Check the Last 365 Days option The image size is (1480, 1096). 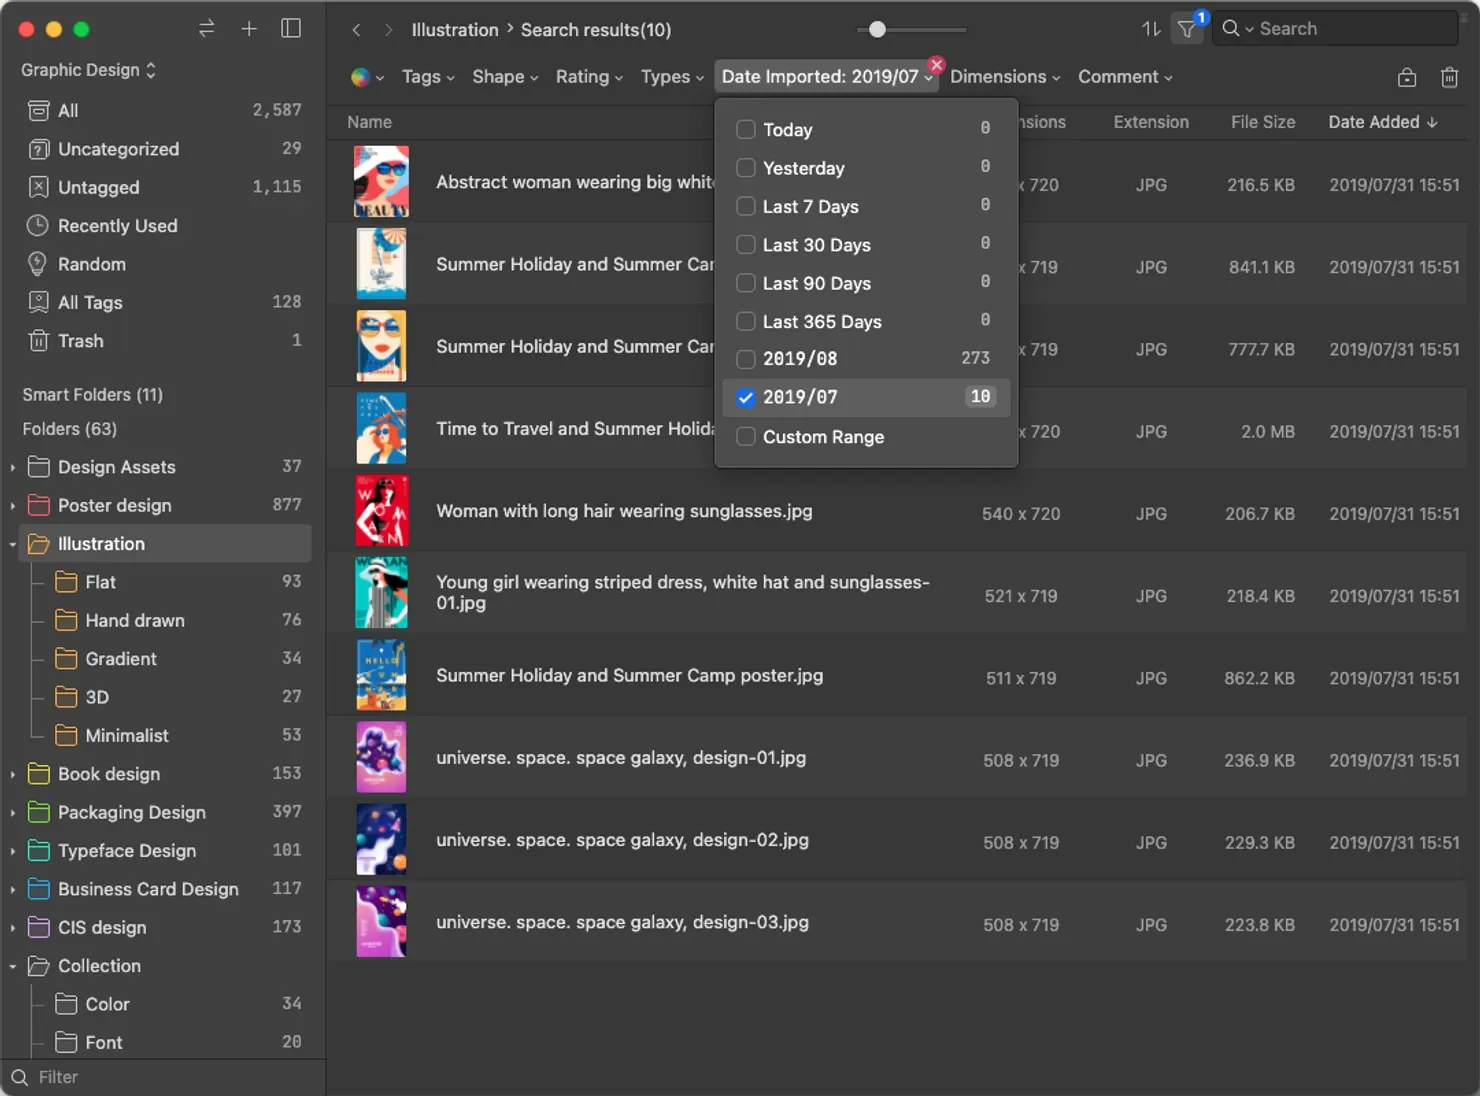coord(745,321)
